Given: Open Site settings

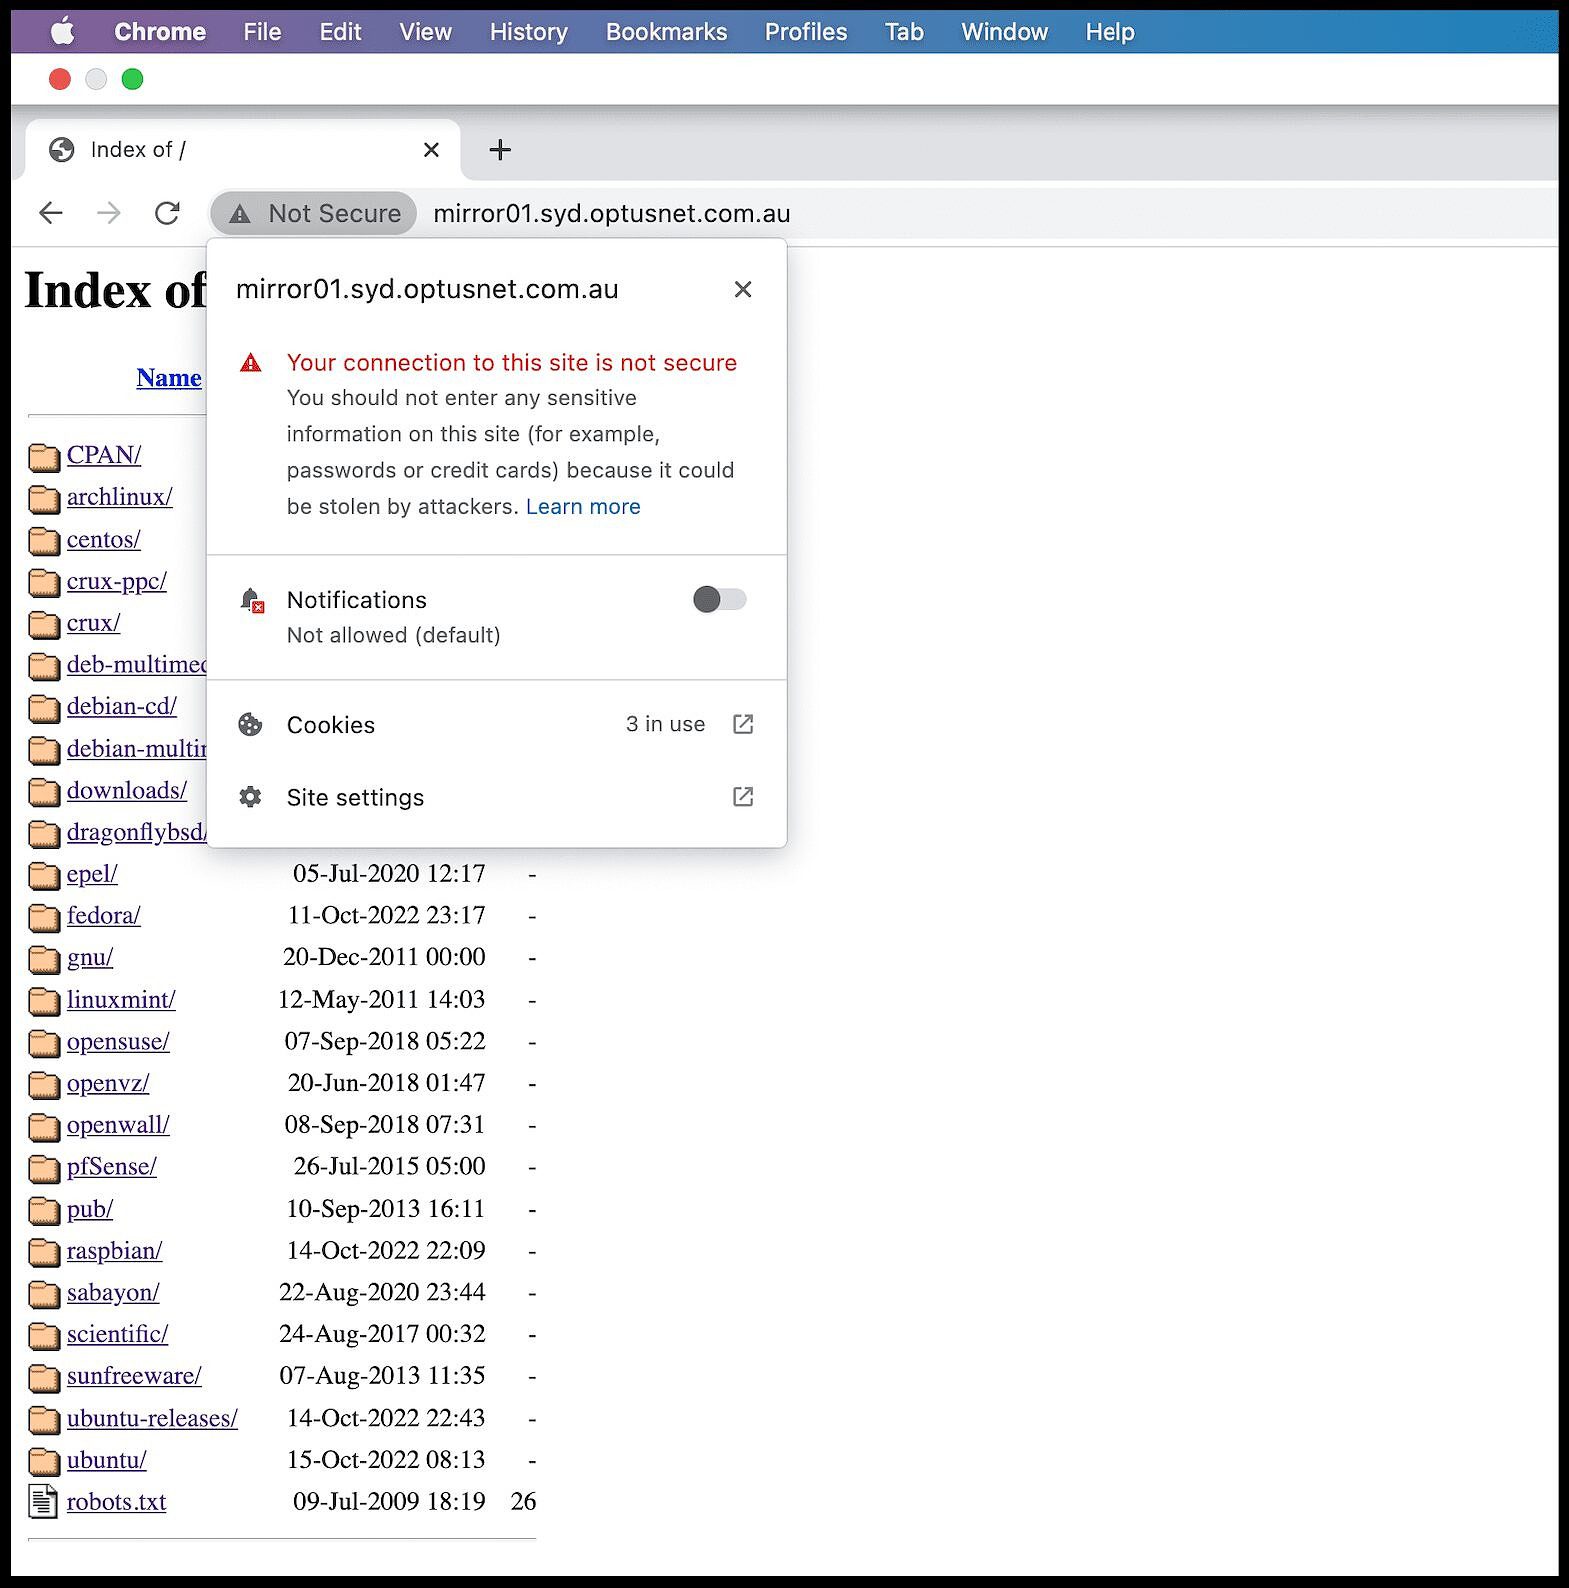Looking at the screenshot, I should pos(496,797).
